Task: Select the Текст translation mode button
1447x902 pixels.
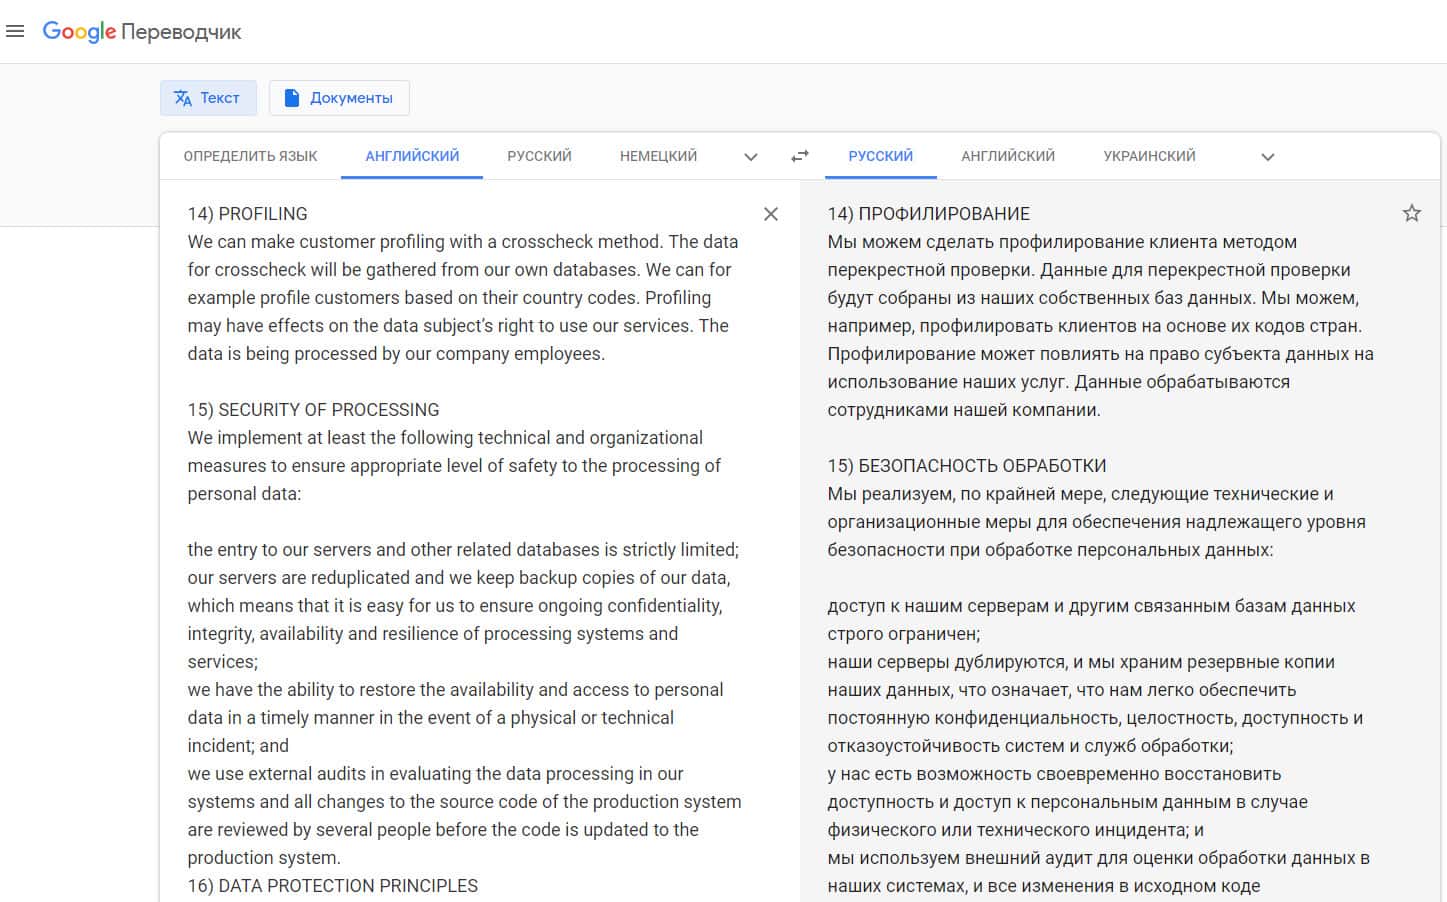Action: [x=208, y=98]
